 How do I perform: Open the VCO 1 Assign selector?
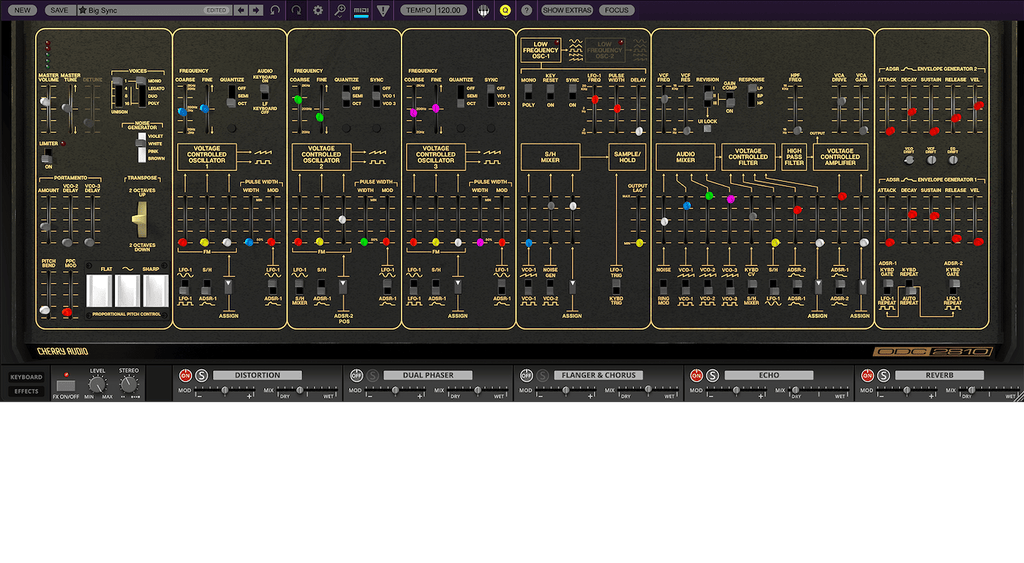pos(229,286)
